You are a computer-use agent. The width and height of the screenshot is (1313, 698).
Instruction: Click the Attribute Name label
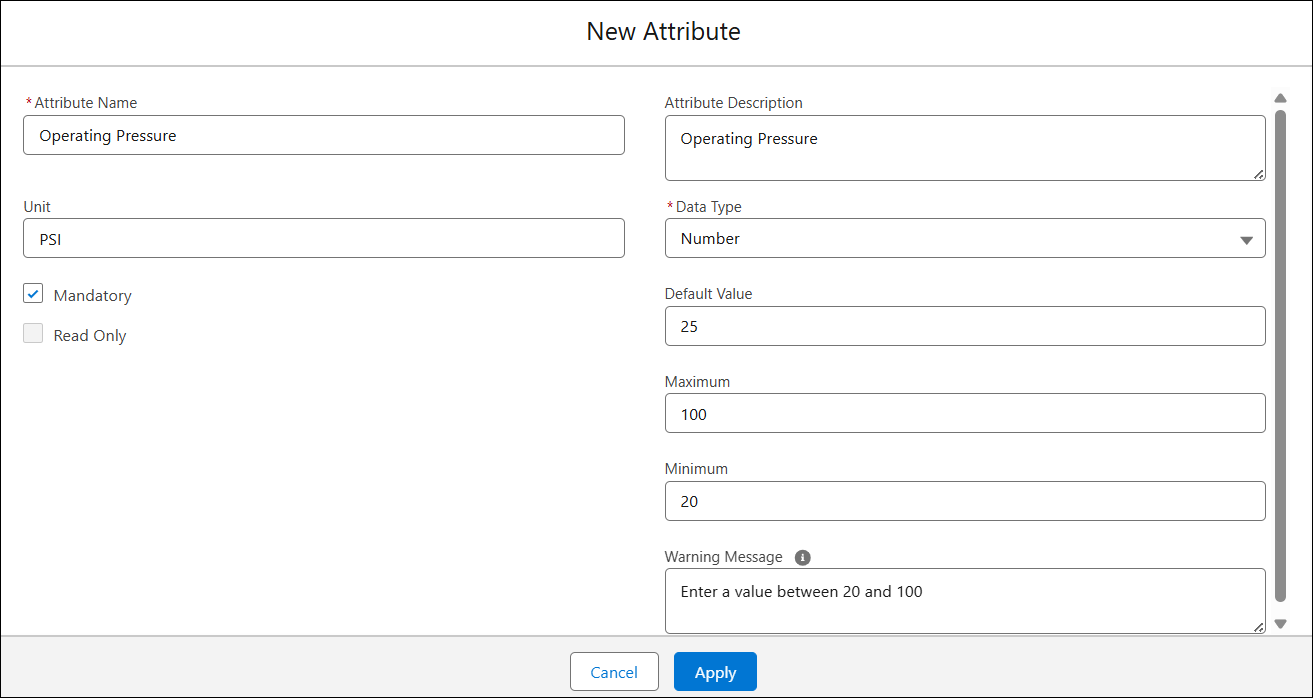[x=86, y=102]
